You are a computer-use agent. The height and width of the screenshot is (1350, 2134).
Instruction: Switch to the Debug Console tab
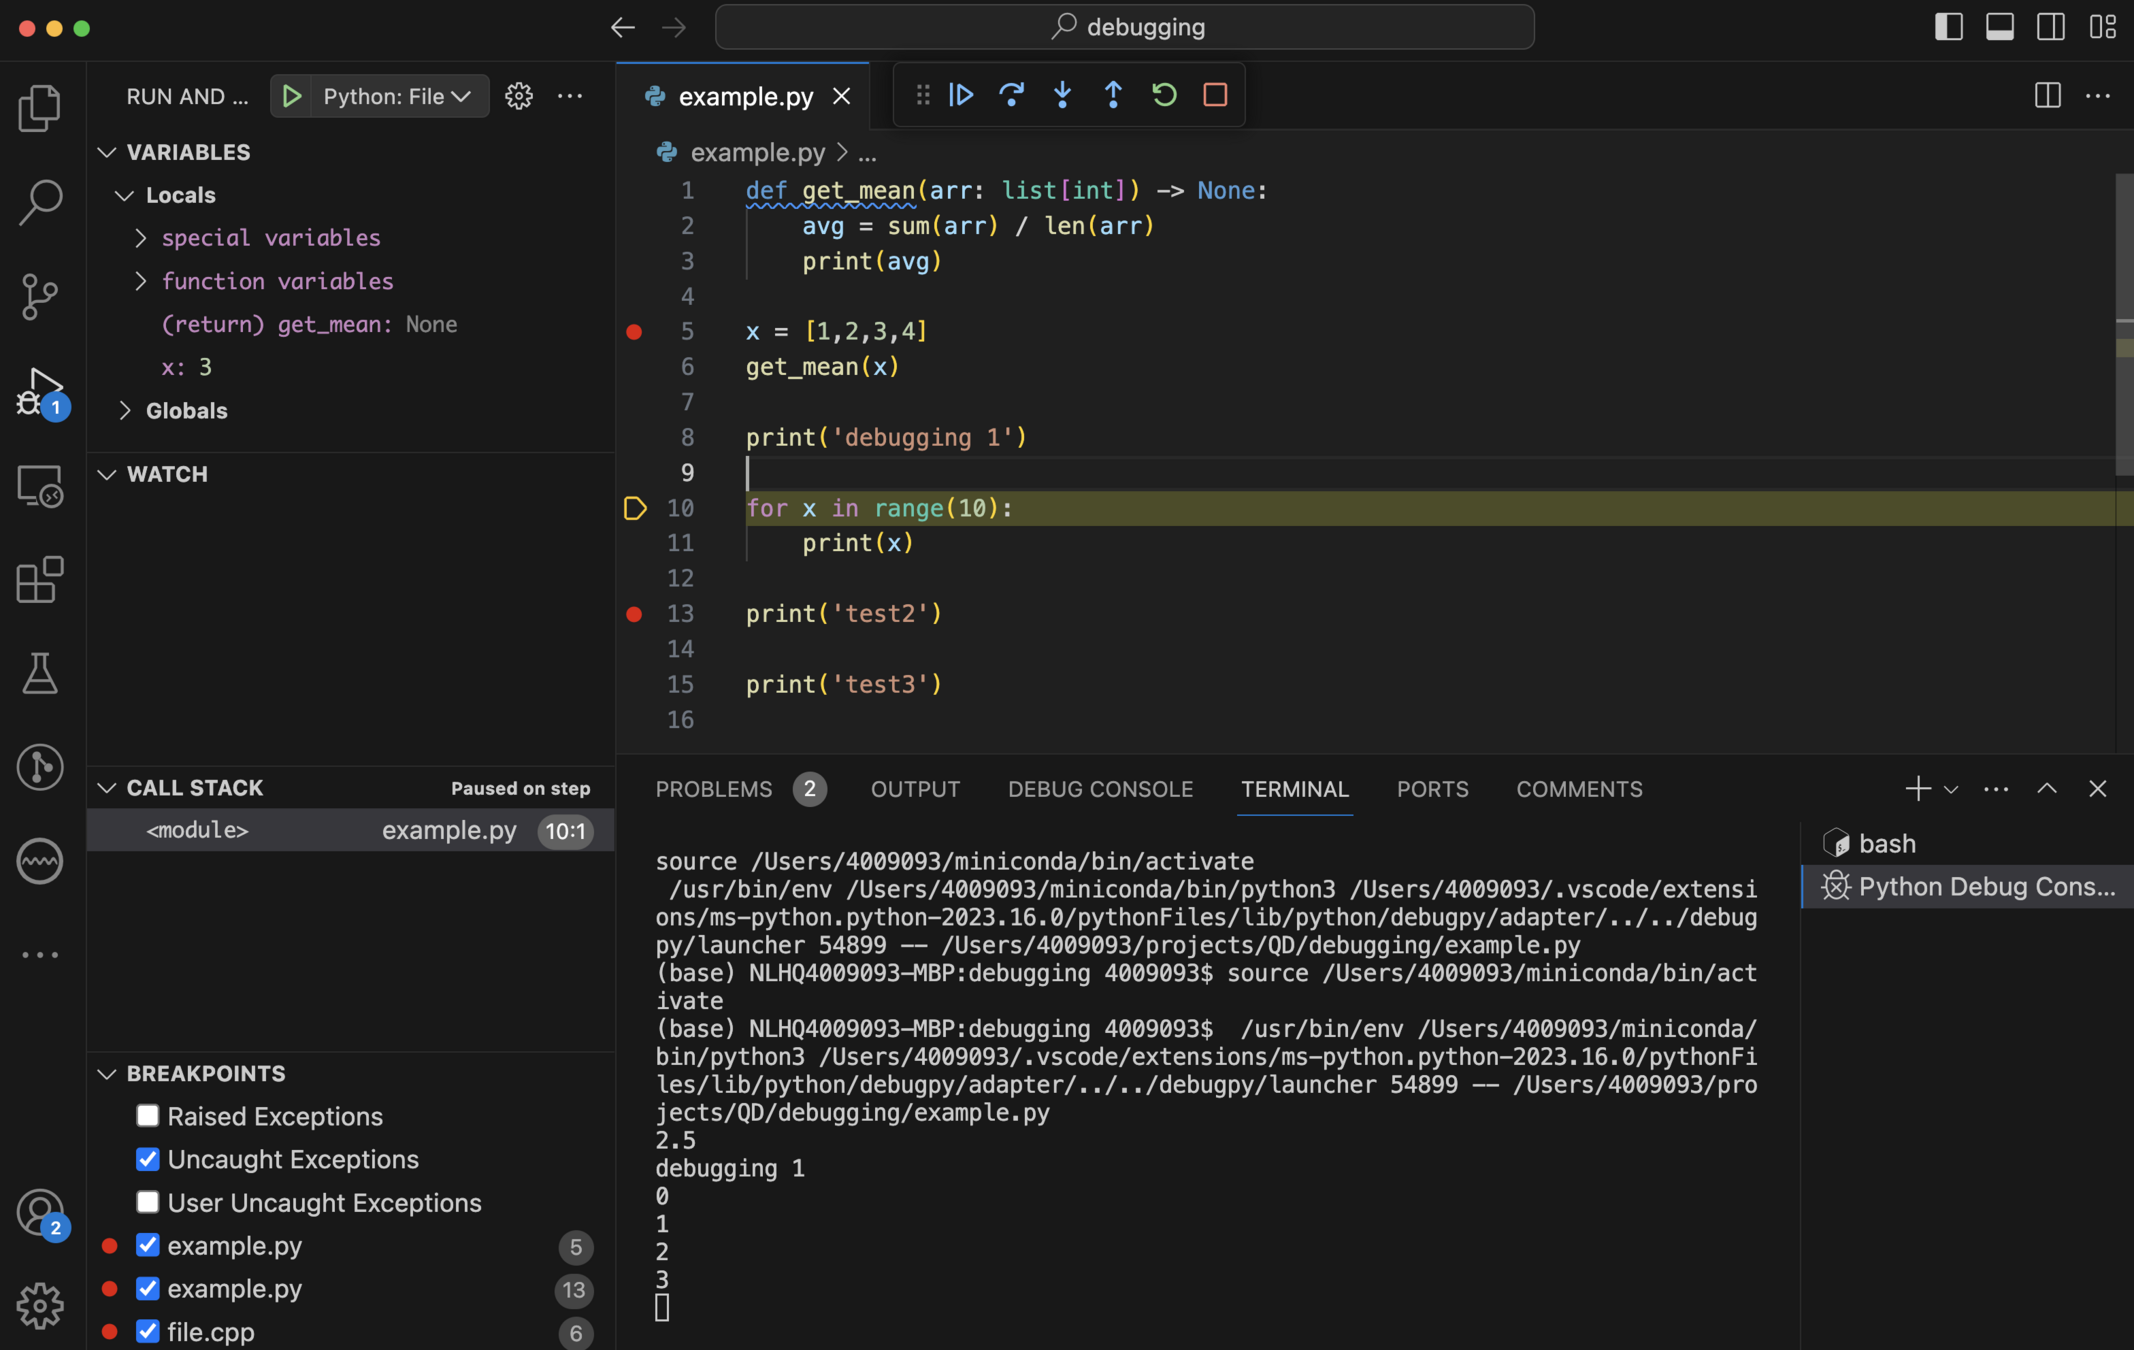1100,789
